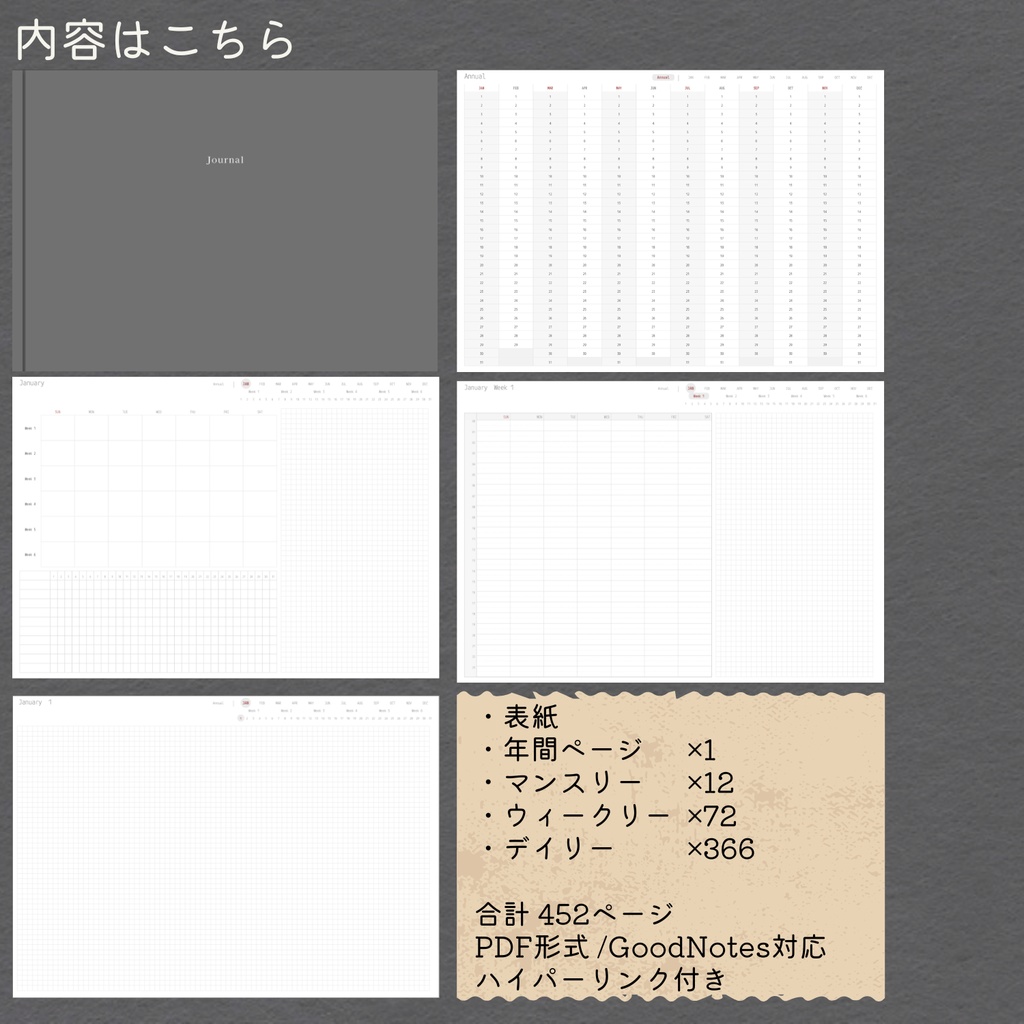Click the Week 6 row label on monthly page

tap(30, 554)
